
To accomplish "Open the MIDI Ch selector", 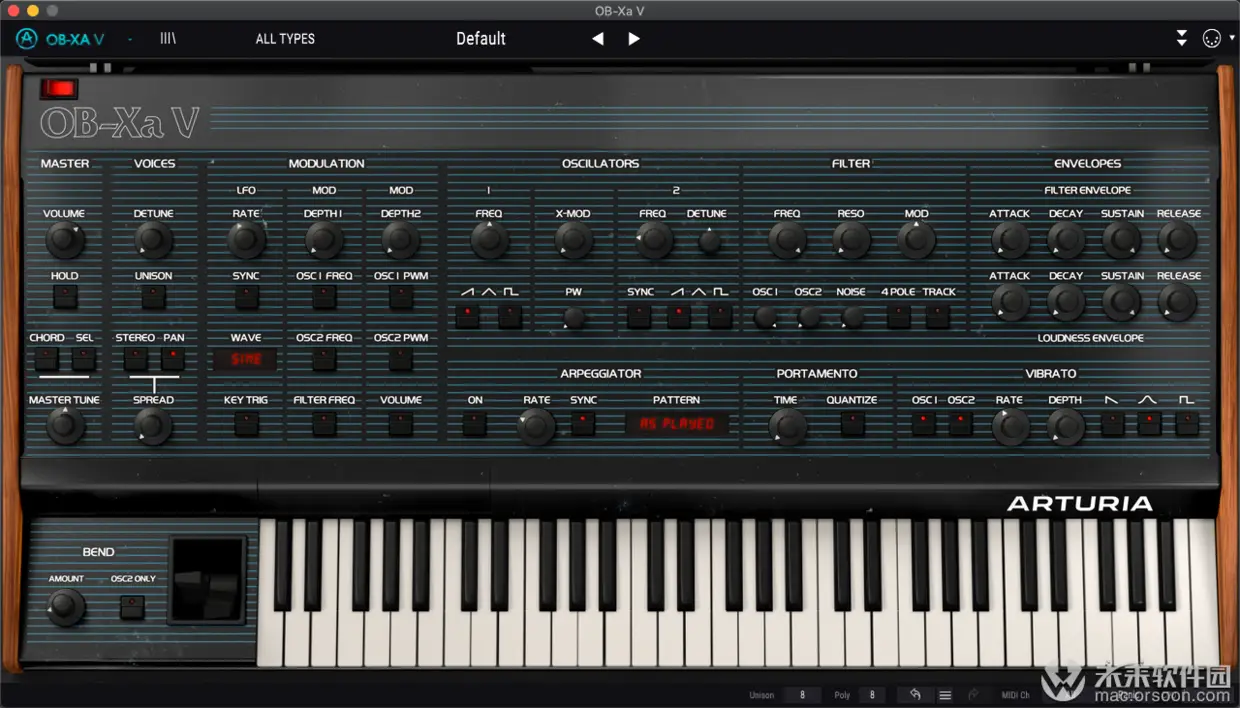I will click(x=1070, y=695).
